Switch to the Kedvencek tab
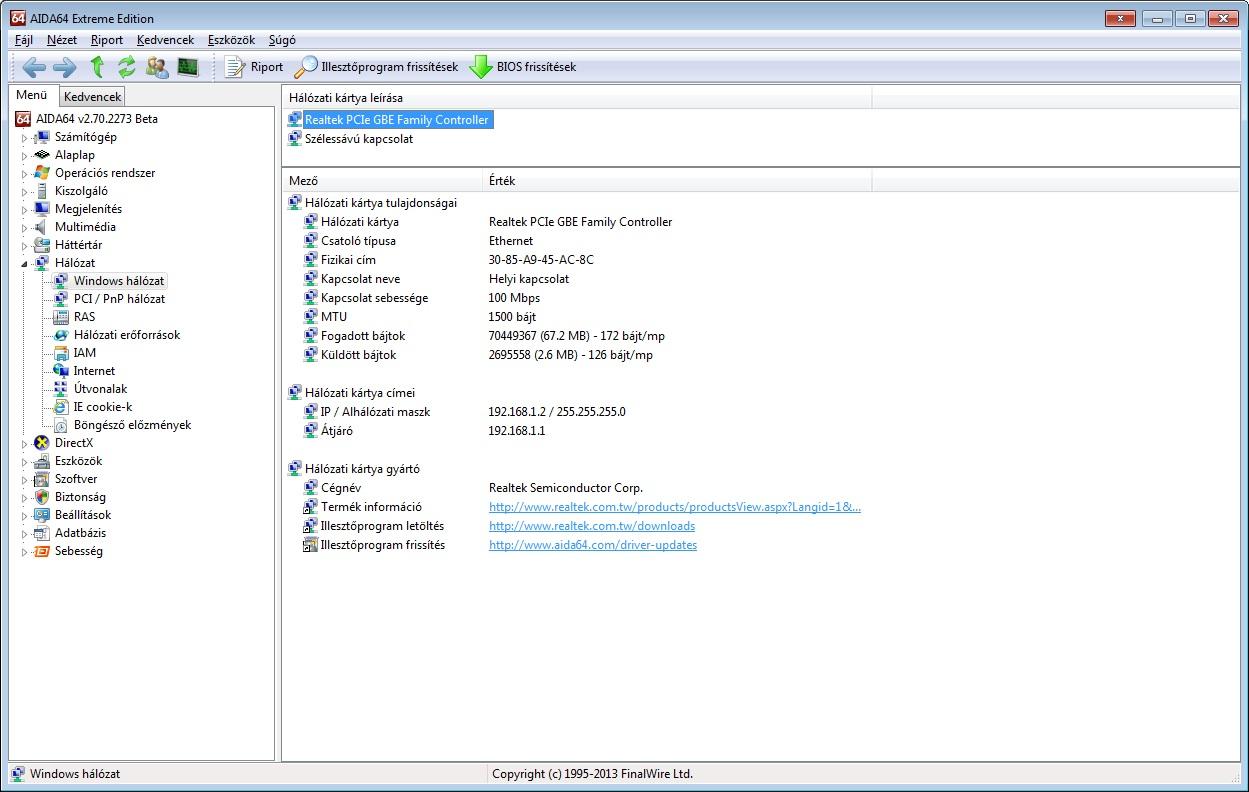The height and width of the screenshot is (792, 1249). pyautogui.click(x=92, y=97)
